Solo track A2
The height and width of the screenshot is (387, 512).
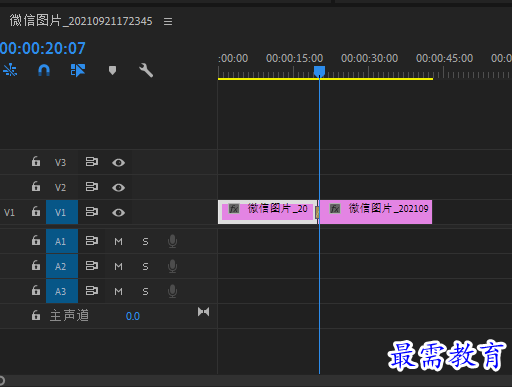click(145, 266)
